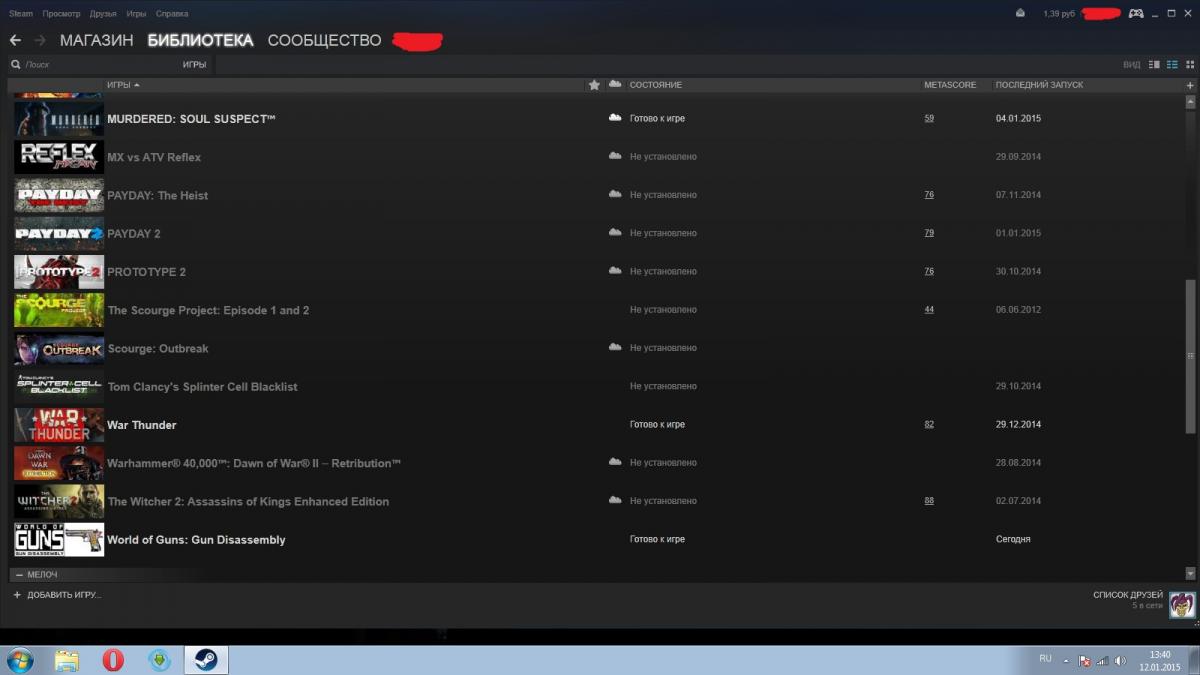Click the library scrollbar down arrow

tap(1190, 573)
